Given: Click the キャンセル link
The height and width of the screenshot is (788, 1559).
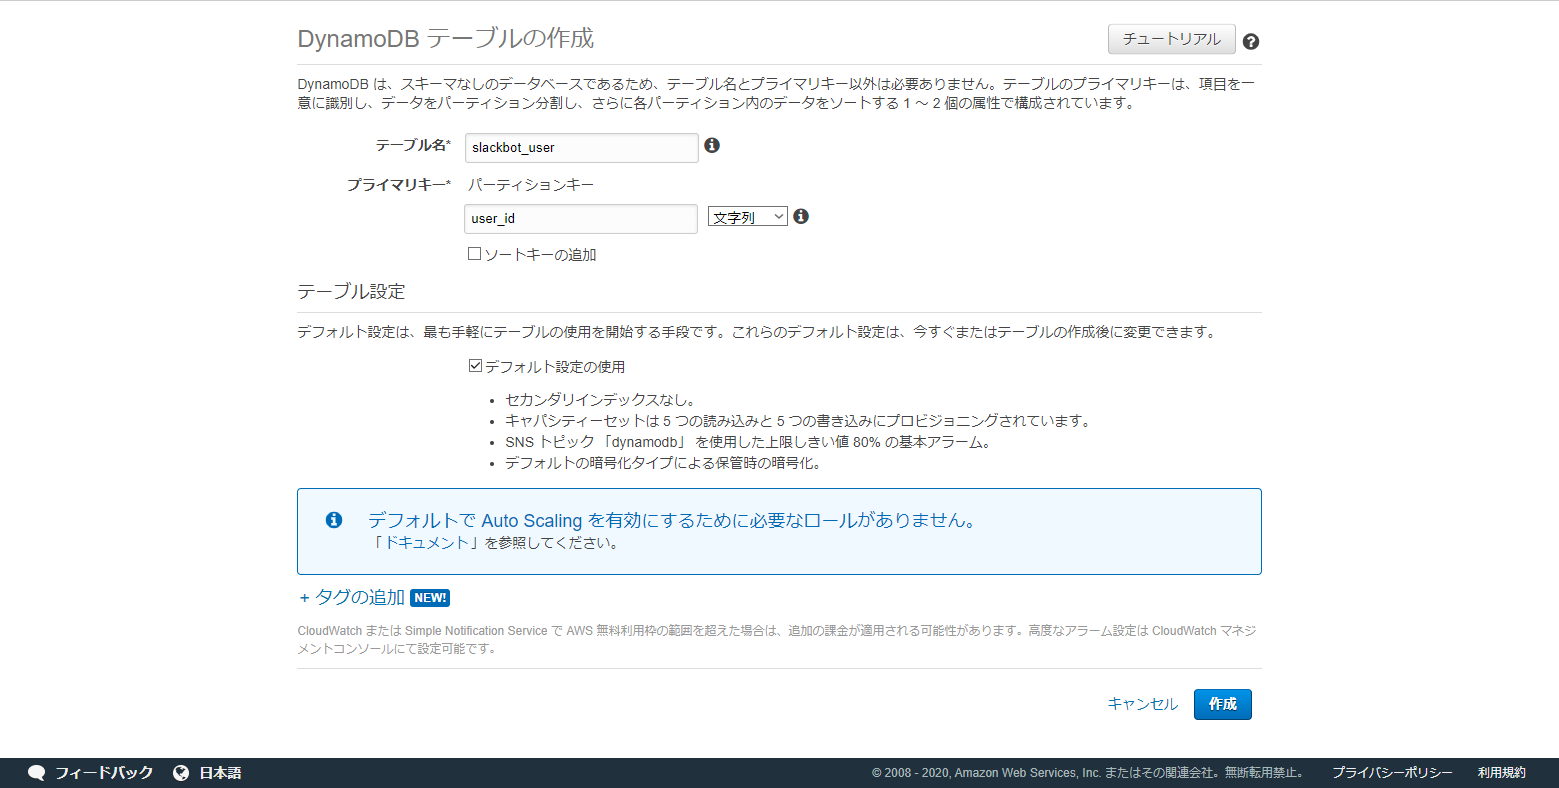Looking at the screenshot, I should pyautogui.click(x=1143, y=704).
